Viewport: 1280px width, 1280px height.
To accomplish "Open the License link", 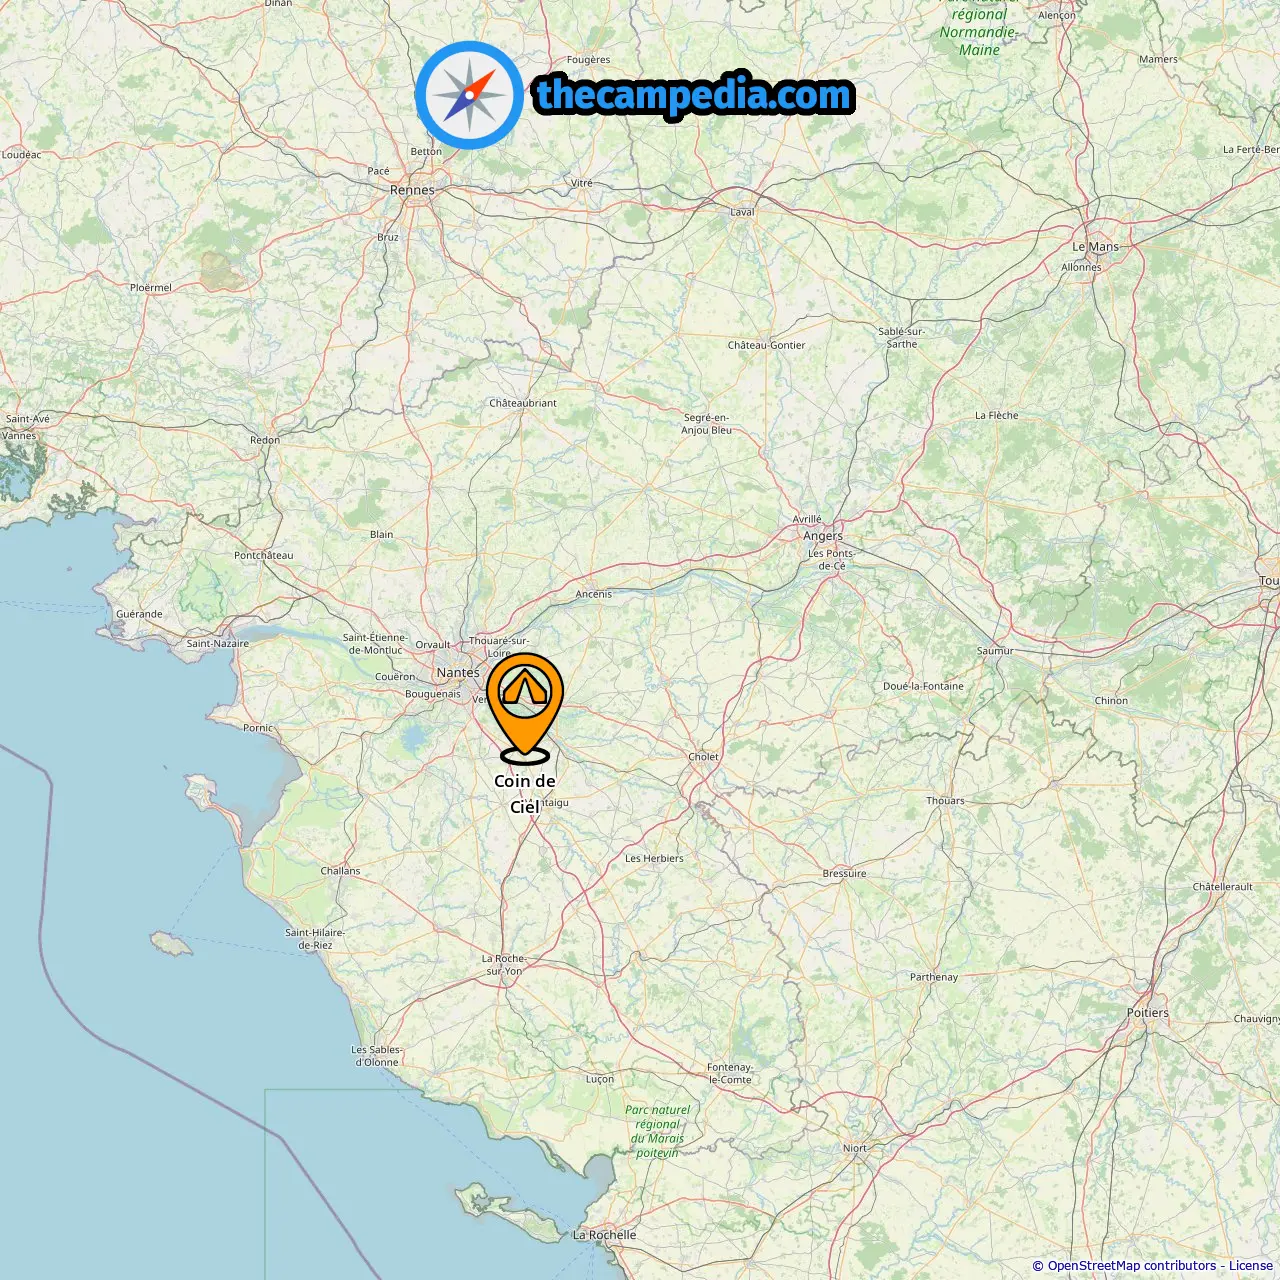I will [x=1251, y=1265].
